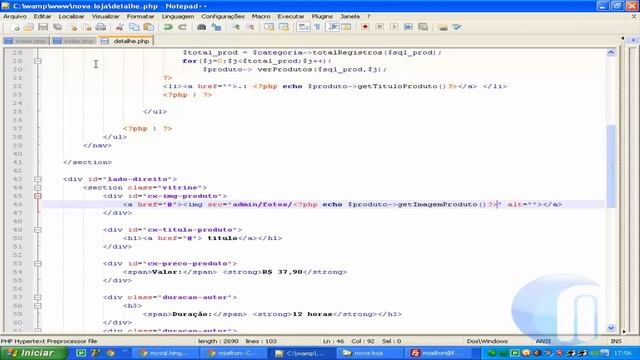Collapse the h3 fold at line 58
640x360 pixels.
pyautogui.click(x=38, y=306)
